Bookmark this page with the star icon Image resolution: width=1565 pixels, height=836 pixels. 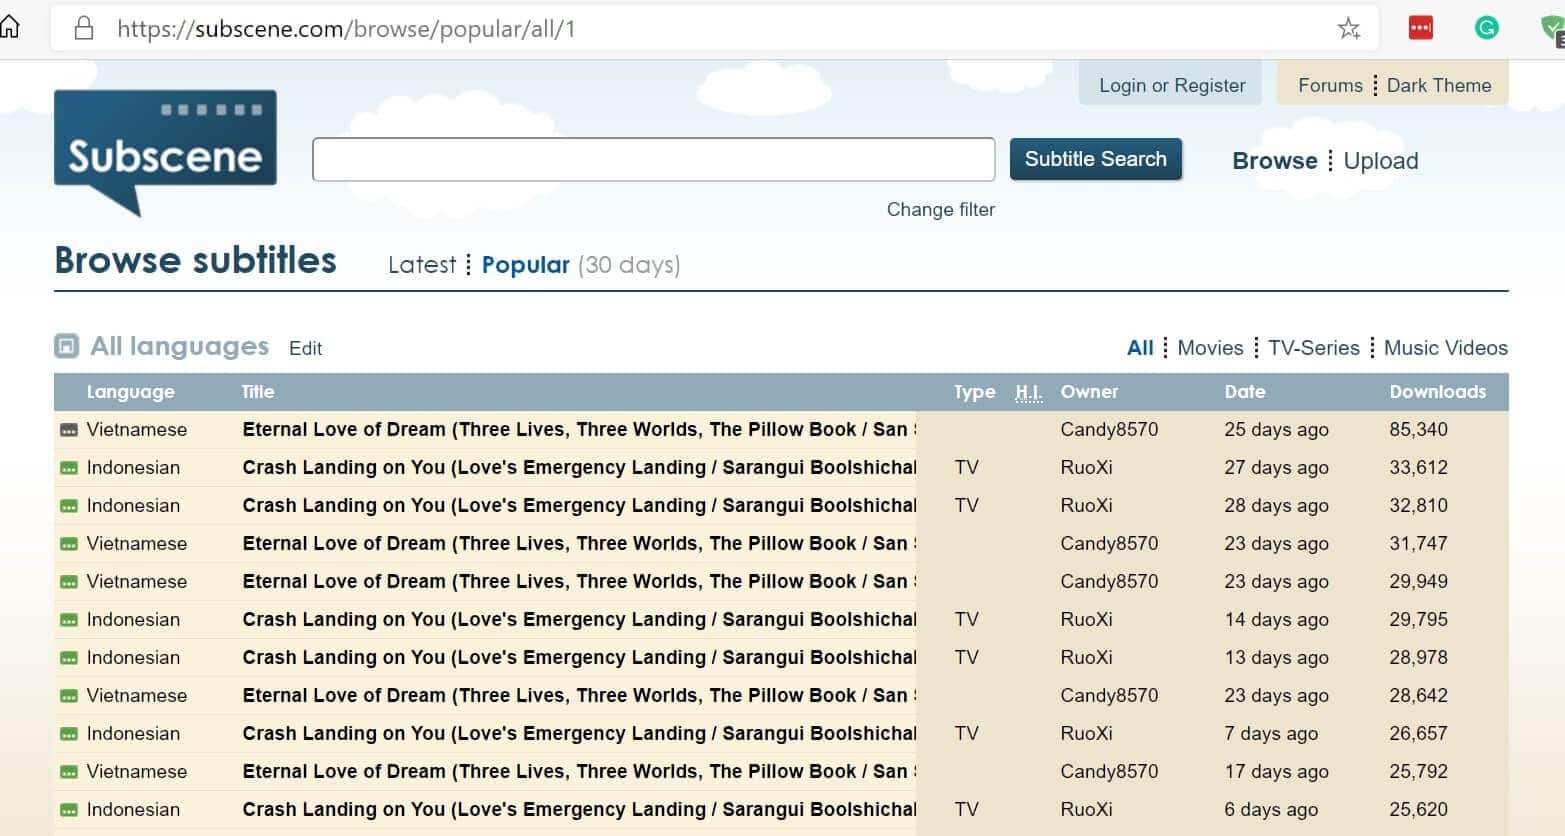point(1348,28)
